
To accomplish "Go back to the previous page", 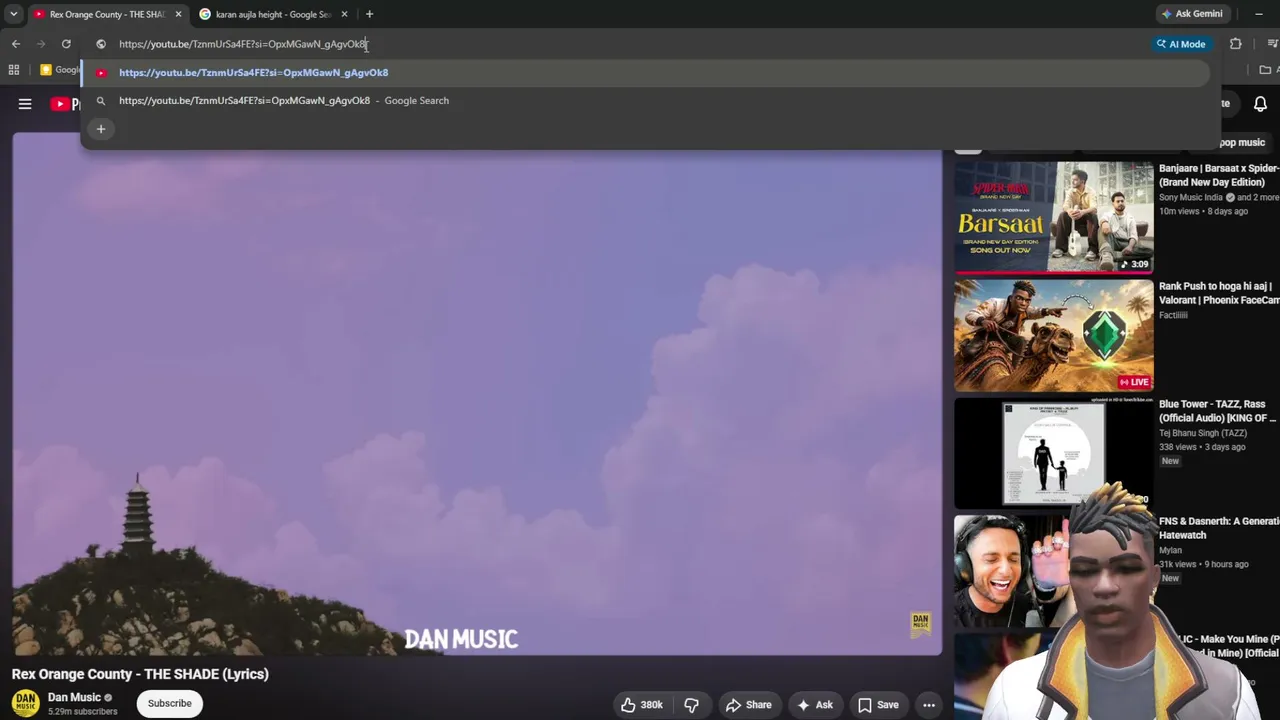I will [16, 44].
